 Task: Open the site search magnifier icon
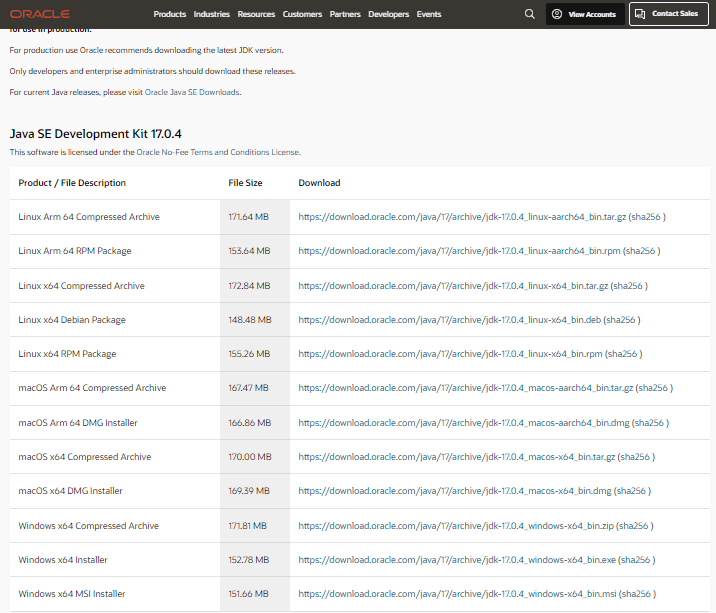click(x=529, y=14)
